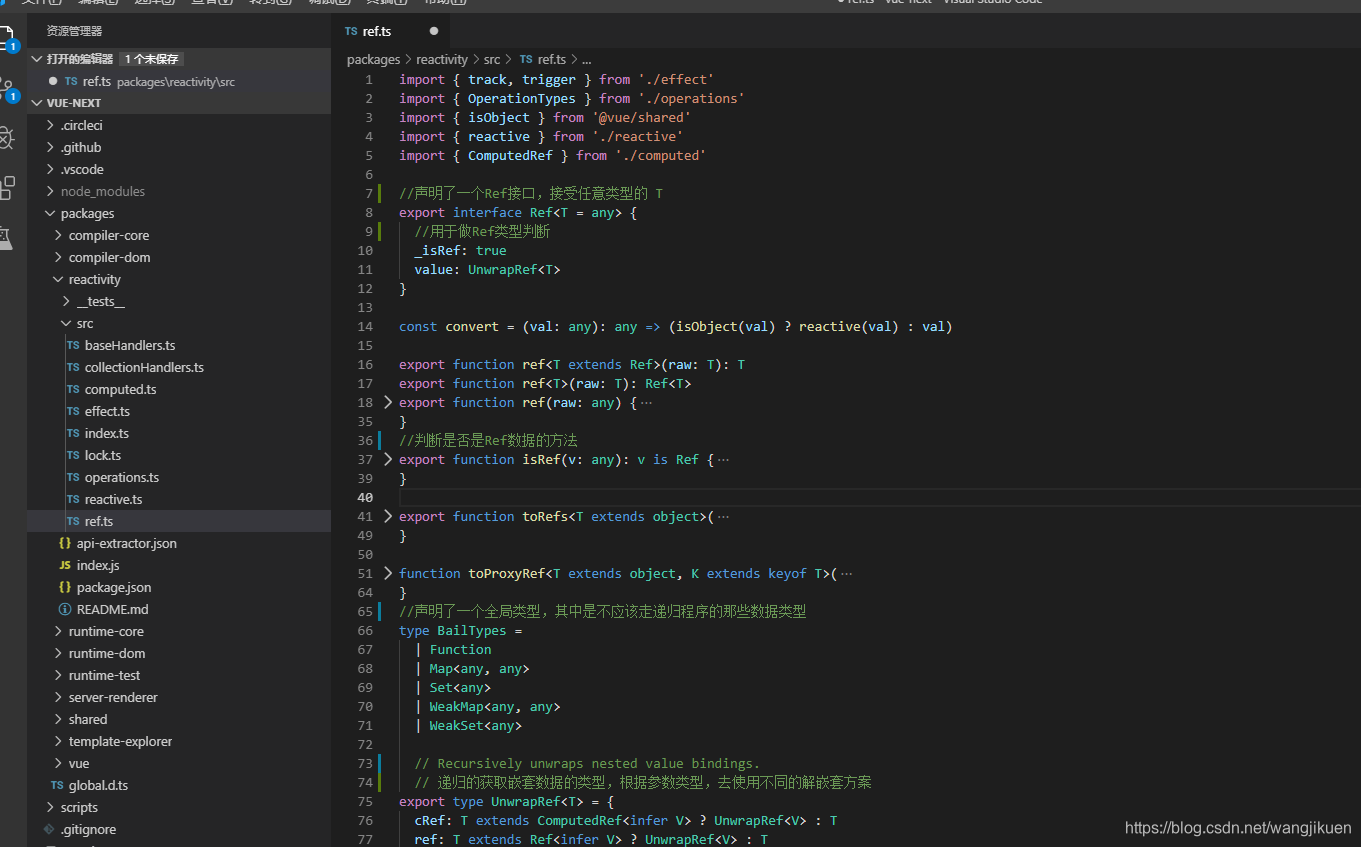This screenshot has width=1361, height=847.
Task: Open operations.ts from the file tree
Action: [x=122, y=477]
